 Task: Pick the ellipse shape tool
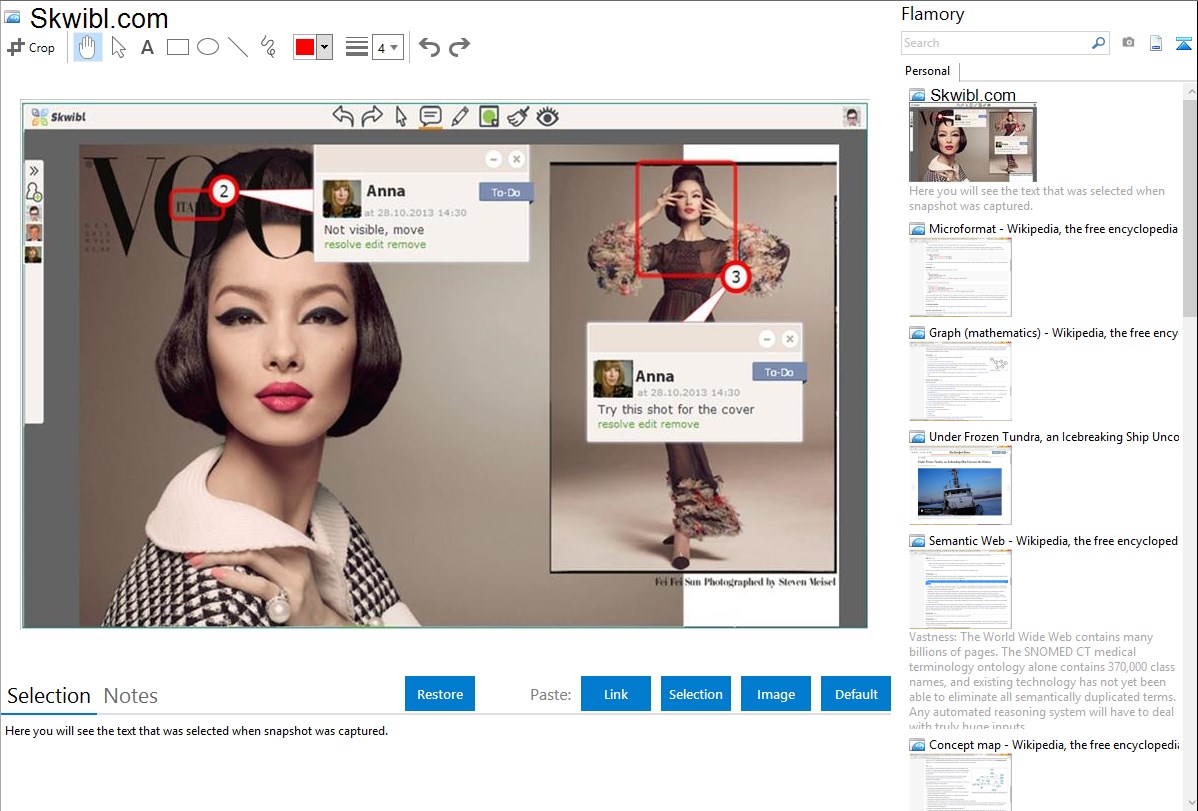[x=208, y=47]
